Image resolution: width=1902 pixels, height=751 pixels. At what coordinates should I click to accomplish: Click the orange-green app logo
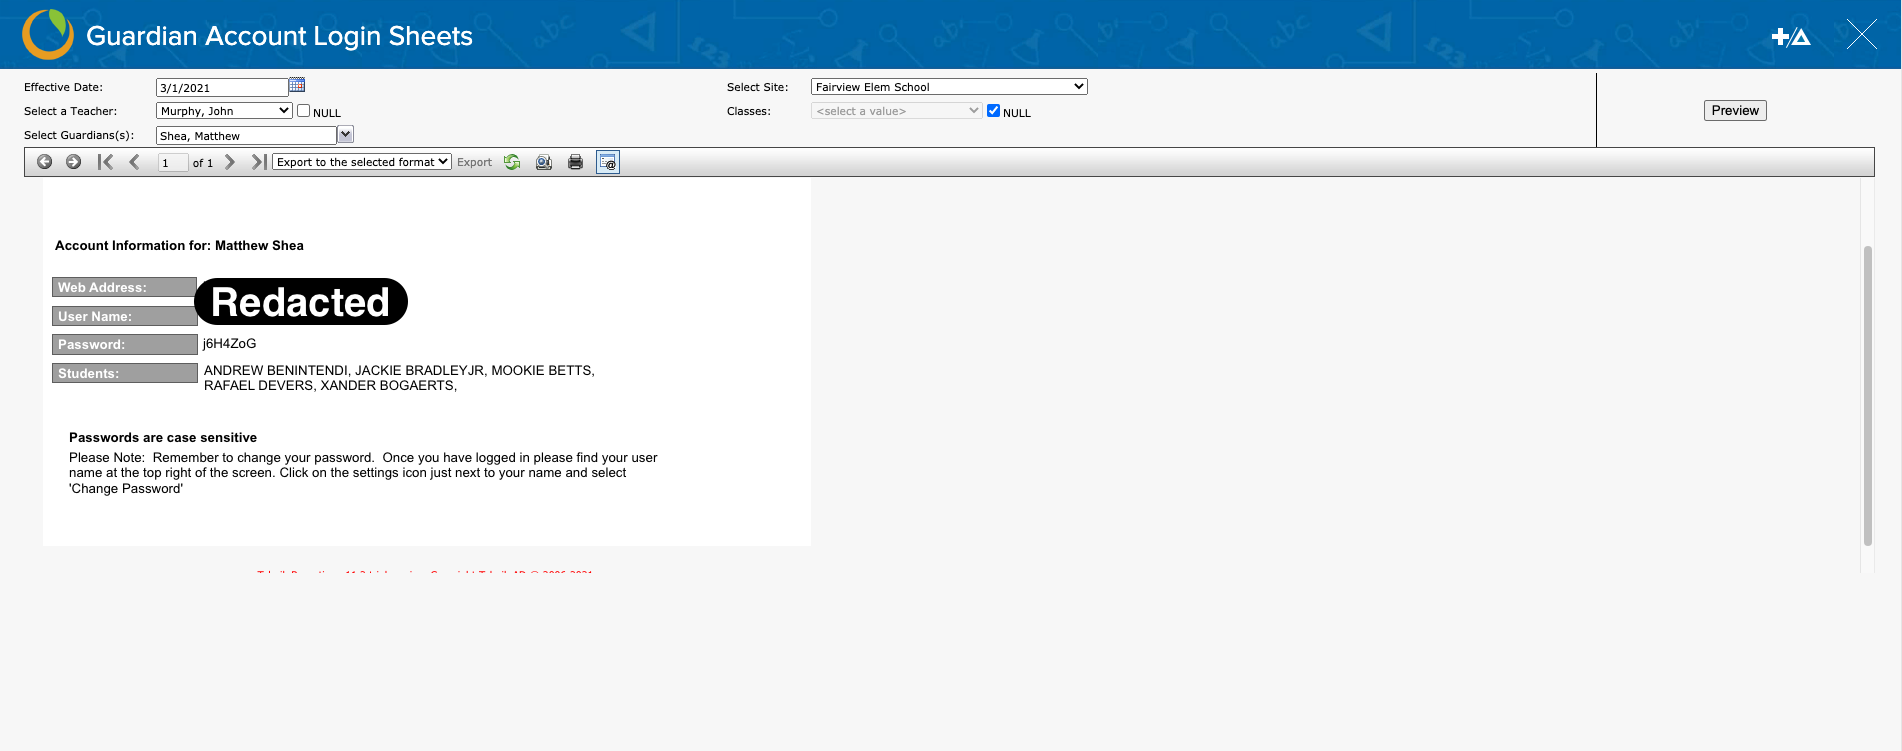[48, 35]
